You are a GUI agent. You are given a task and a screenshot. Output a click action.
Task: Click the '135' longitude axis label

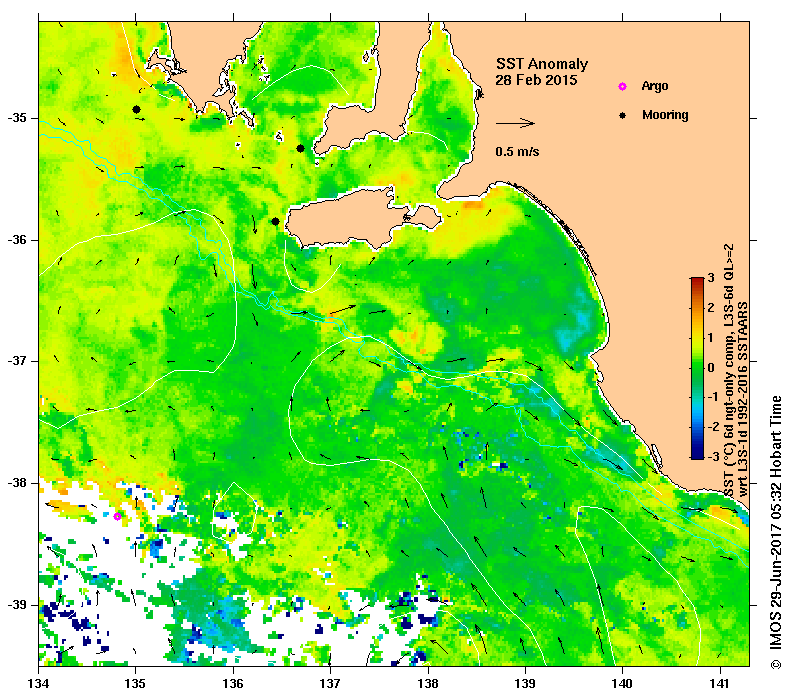point(136,684)
